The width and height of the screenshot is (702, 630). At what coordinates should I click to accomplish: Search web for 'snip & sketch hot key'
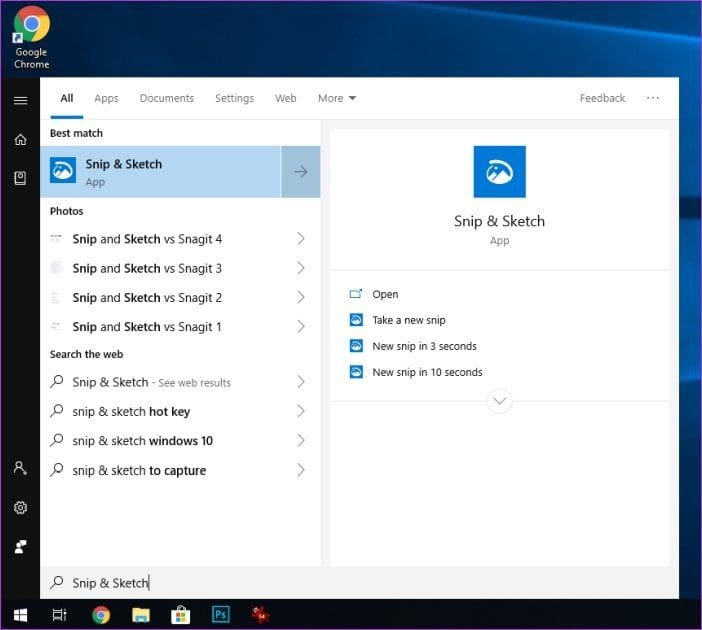(x=180, y=411)
